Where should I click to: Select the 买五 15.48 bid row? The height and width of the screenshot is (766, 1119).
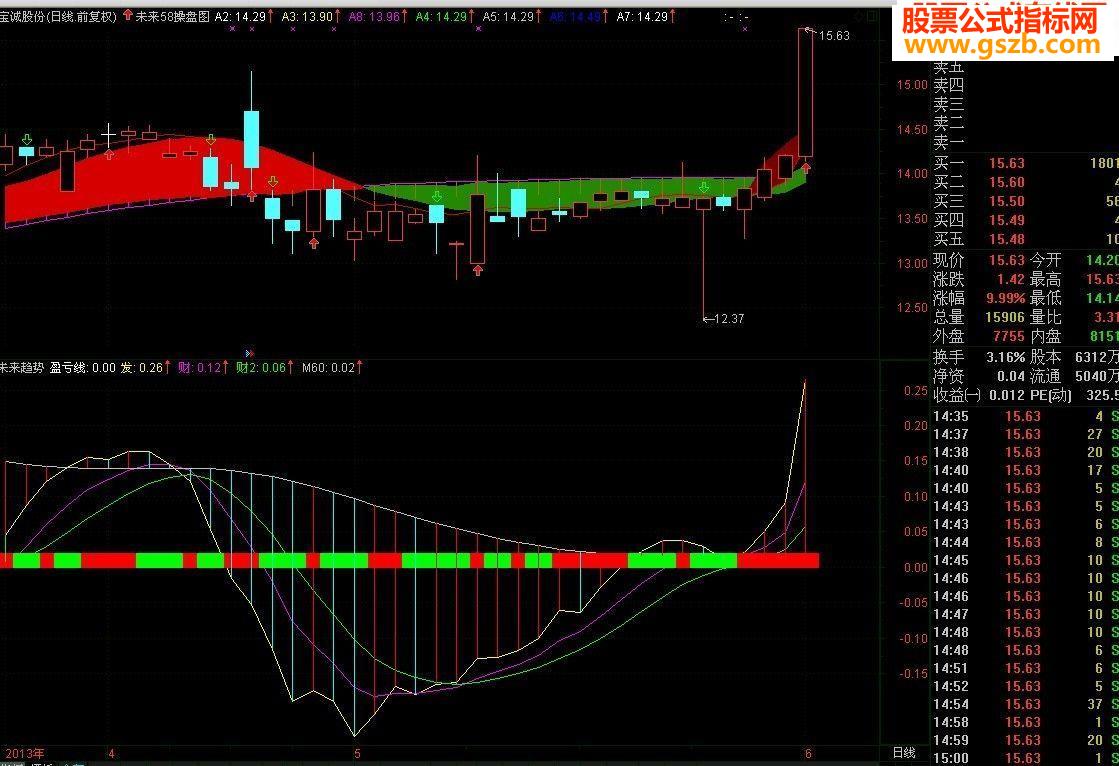tap(1026, 239)
